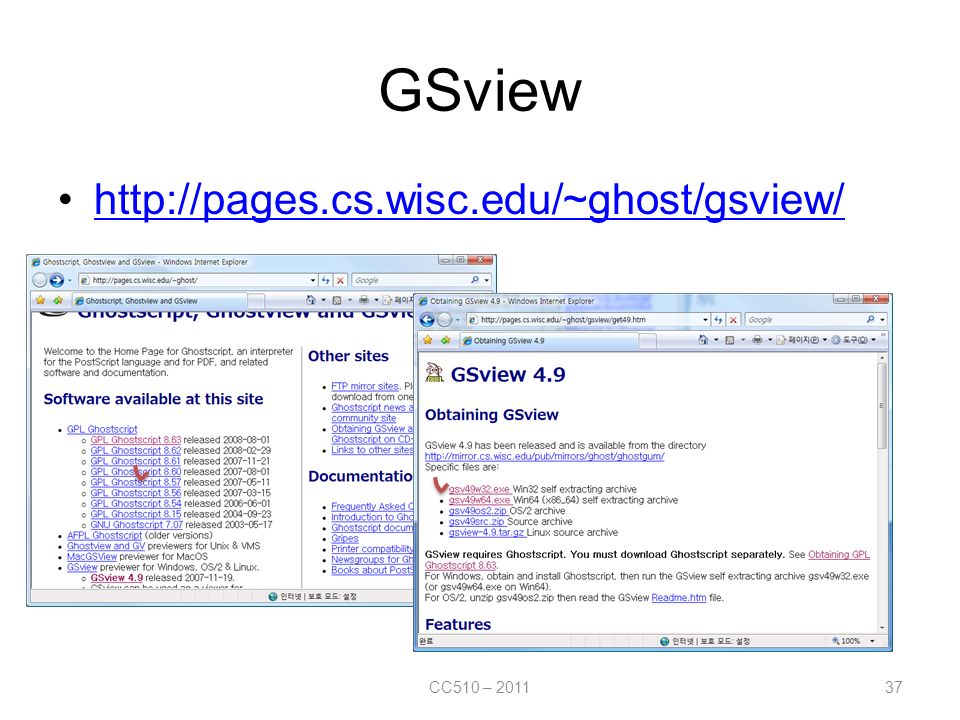Click GSview 4.9 link in Ghostscript window

point(117,578)
